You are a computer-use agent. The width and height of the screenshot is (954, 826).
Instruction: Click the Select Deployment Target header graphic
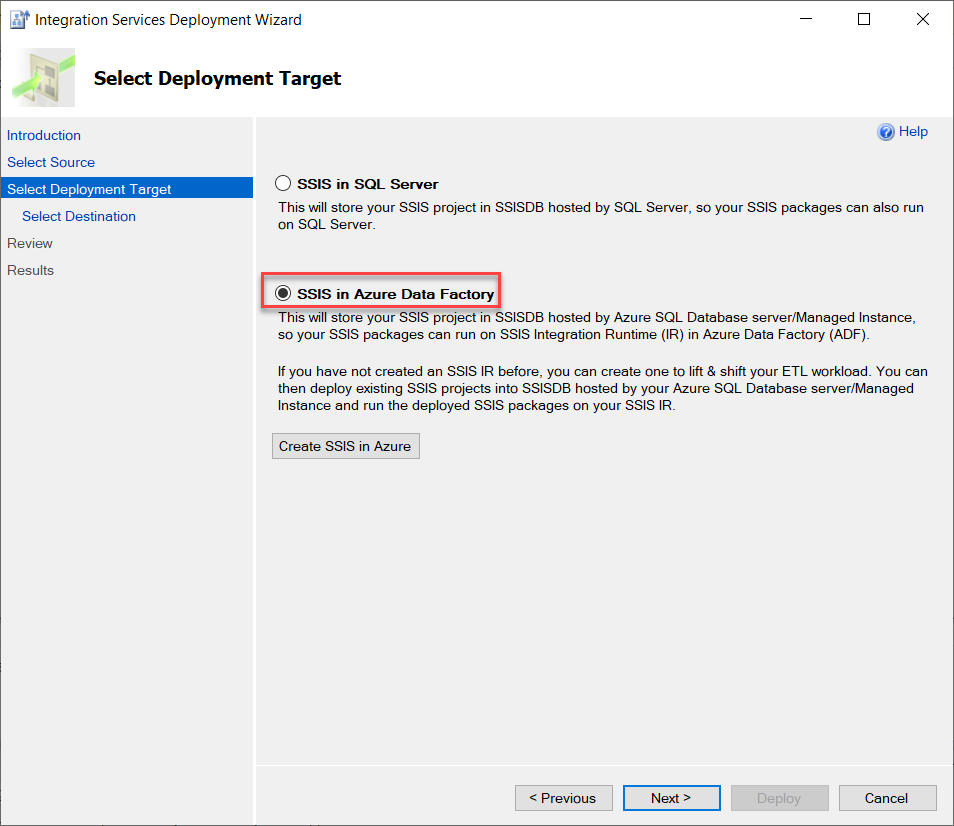(x=43, y=78)
